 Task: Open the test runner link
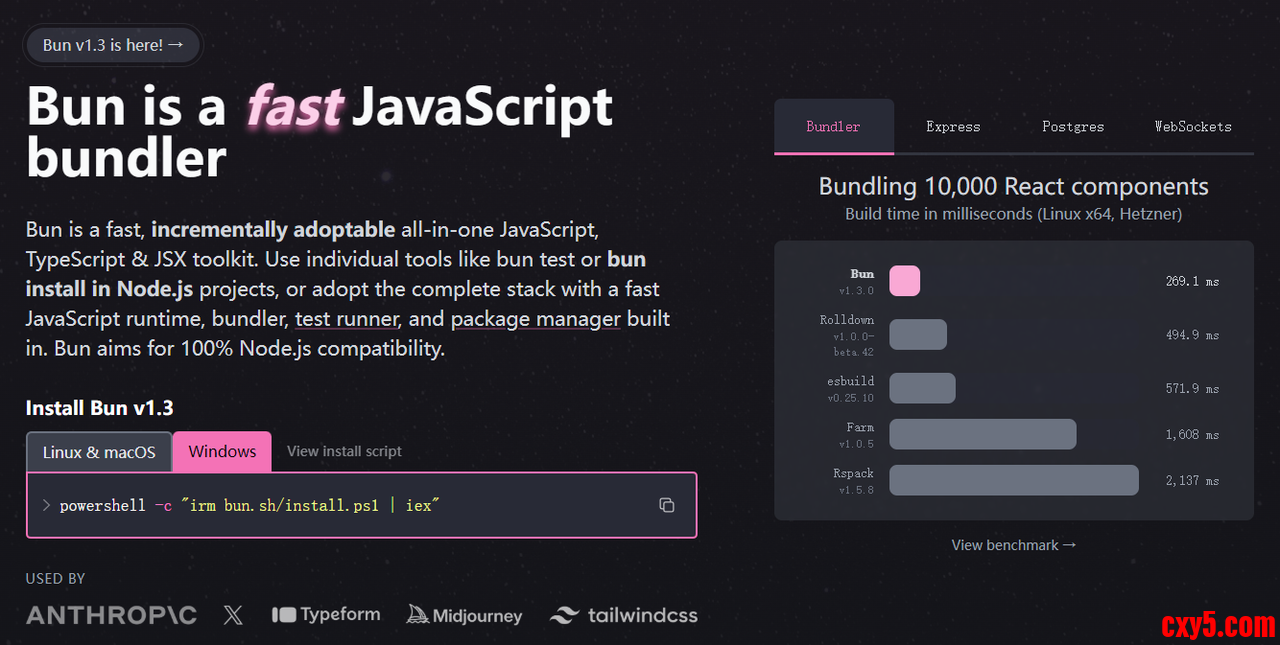click(x=347, y=320)
